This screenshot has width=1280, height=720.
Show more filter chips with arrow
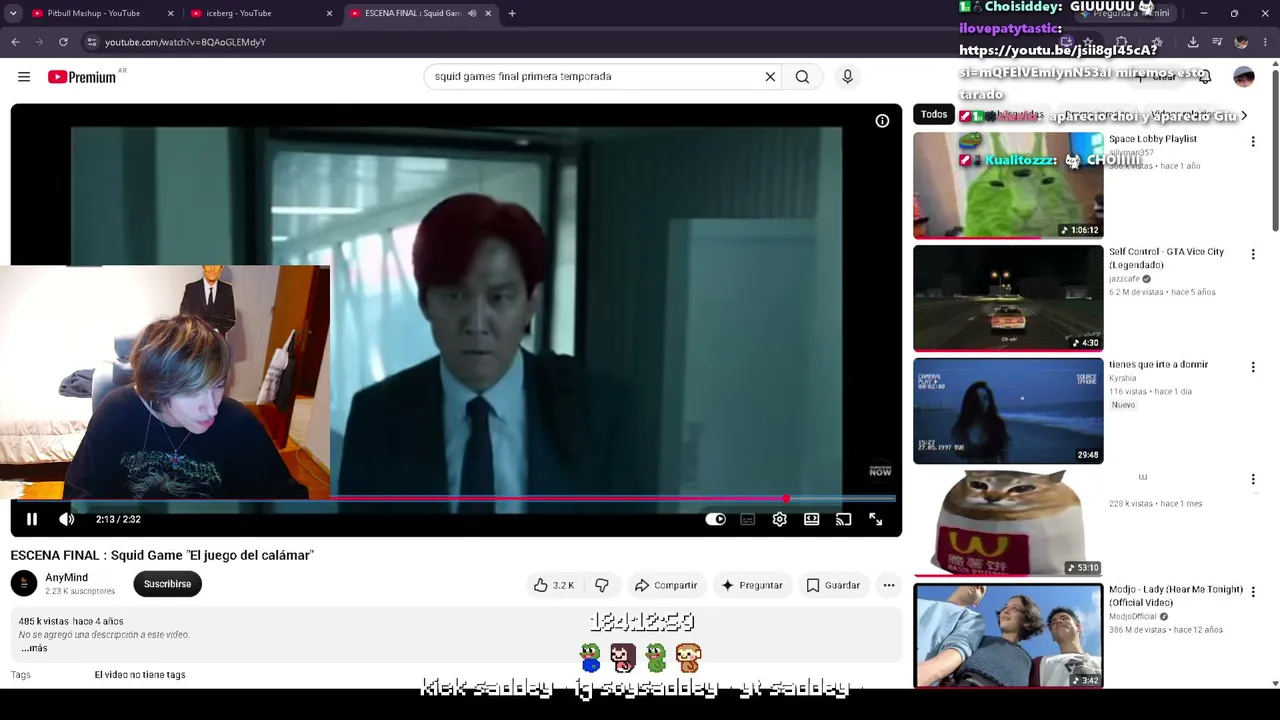tap(1243, 115)
